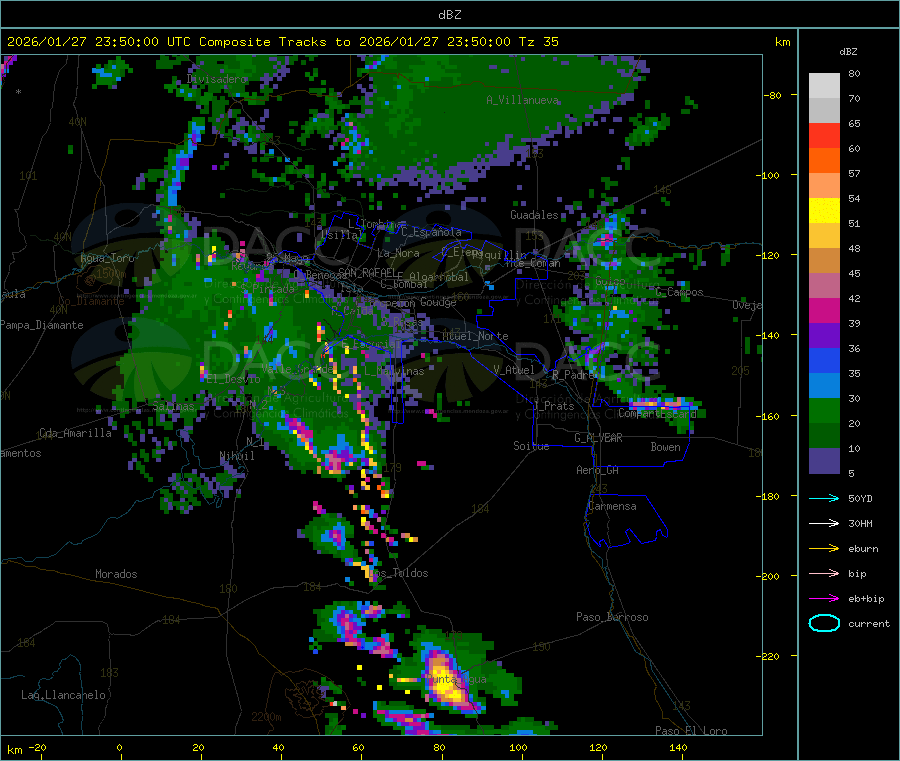The image size is (900, 761).
Task: Click the 'G_ALVEAR' map label
Action: [x=598, y=438]
